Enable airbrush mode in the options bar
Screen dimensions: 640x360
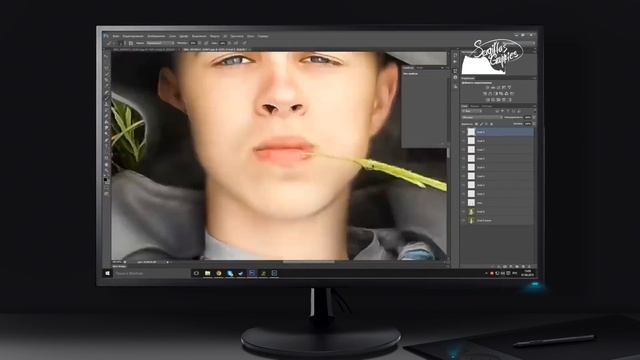[236, 43]
